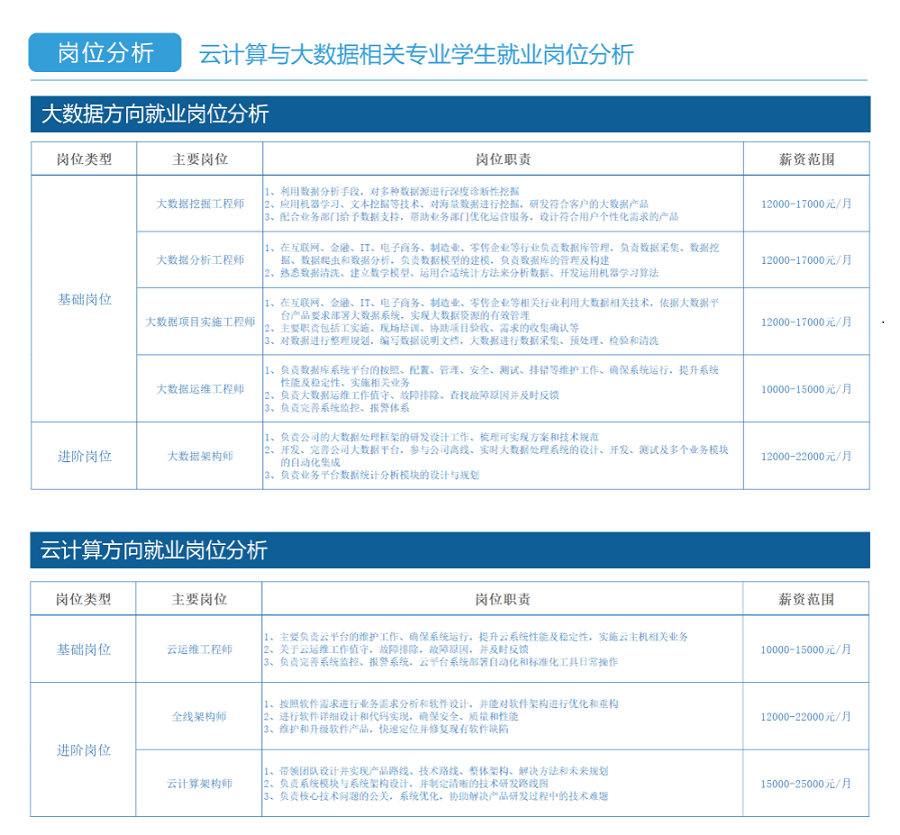Image resolution: width=900 pixels, height=835 pixels.
Task: Click 岗位职责 header in the cloud computing table
Action: point(502,599)
